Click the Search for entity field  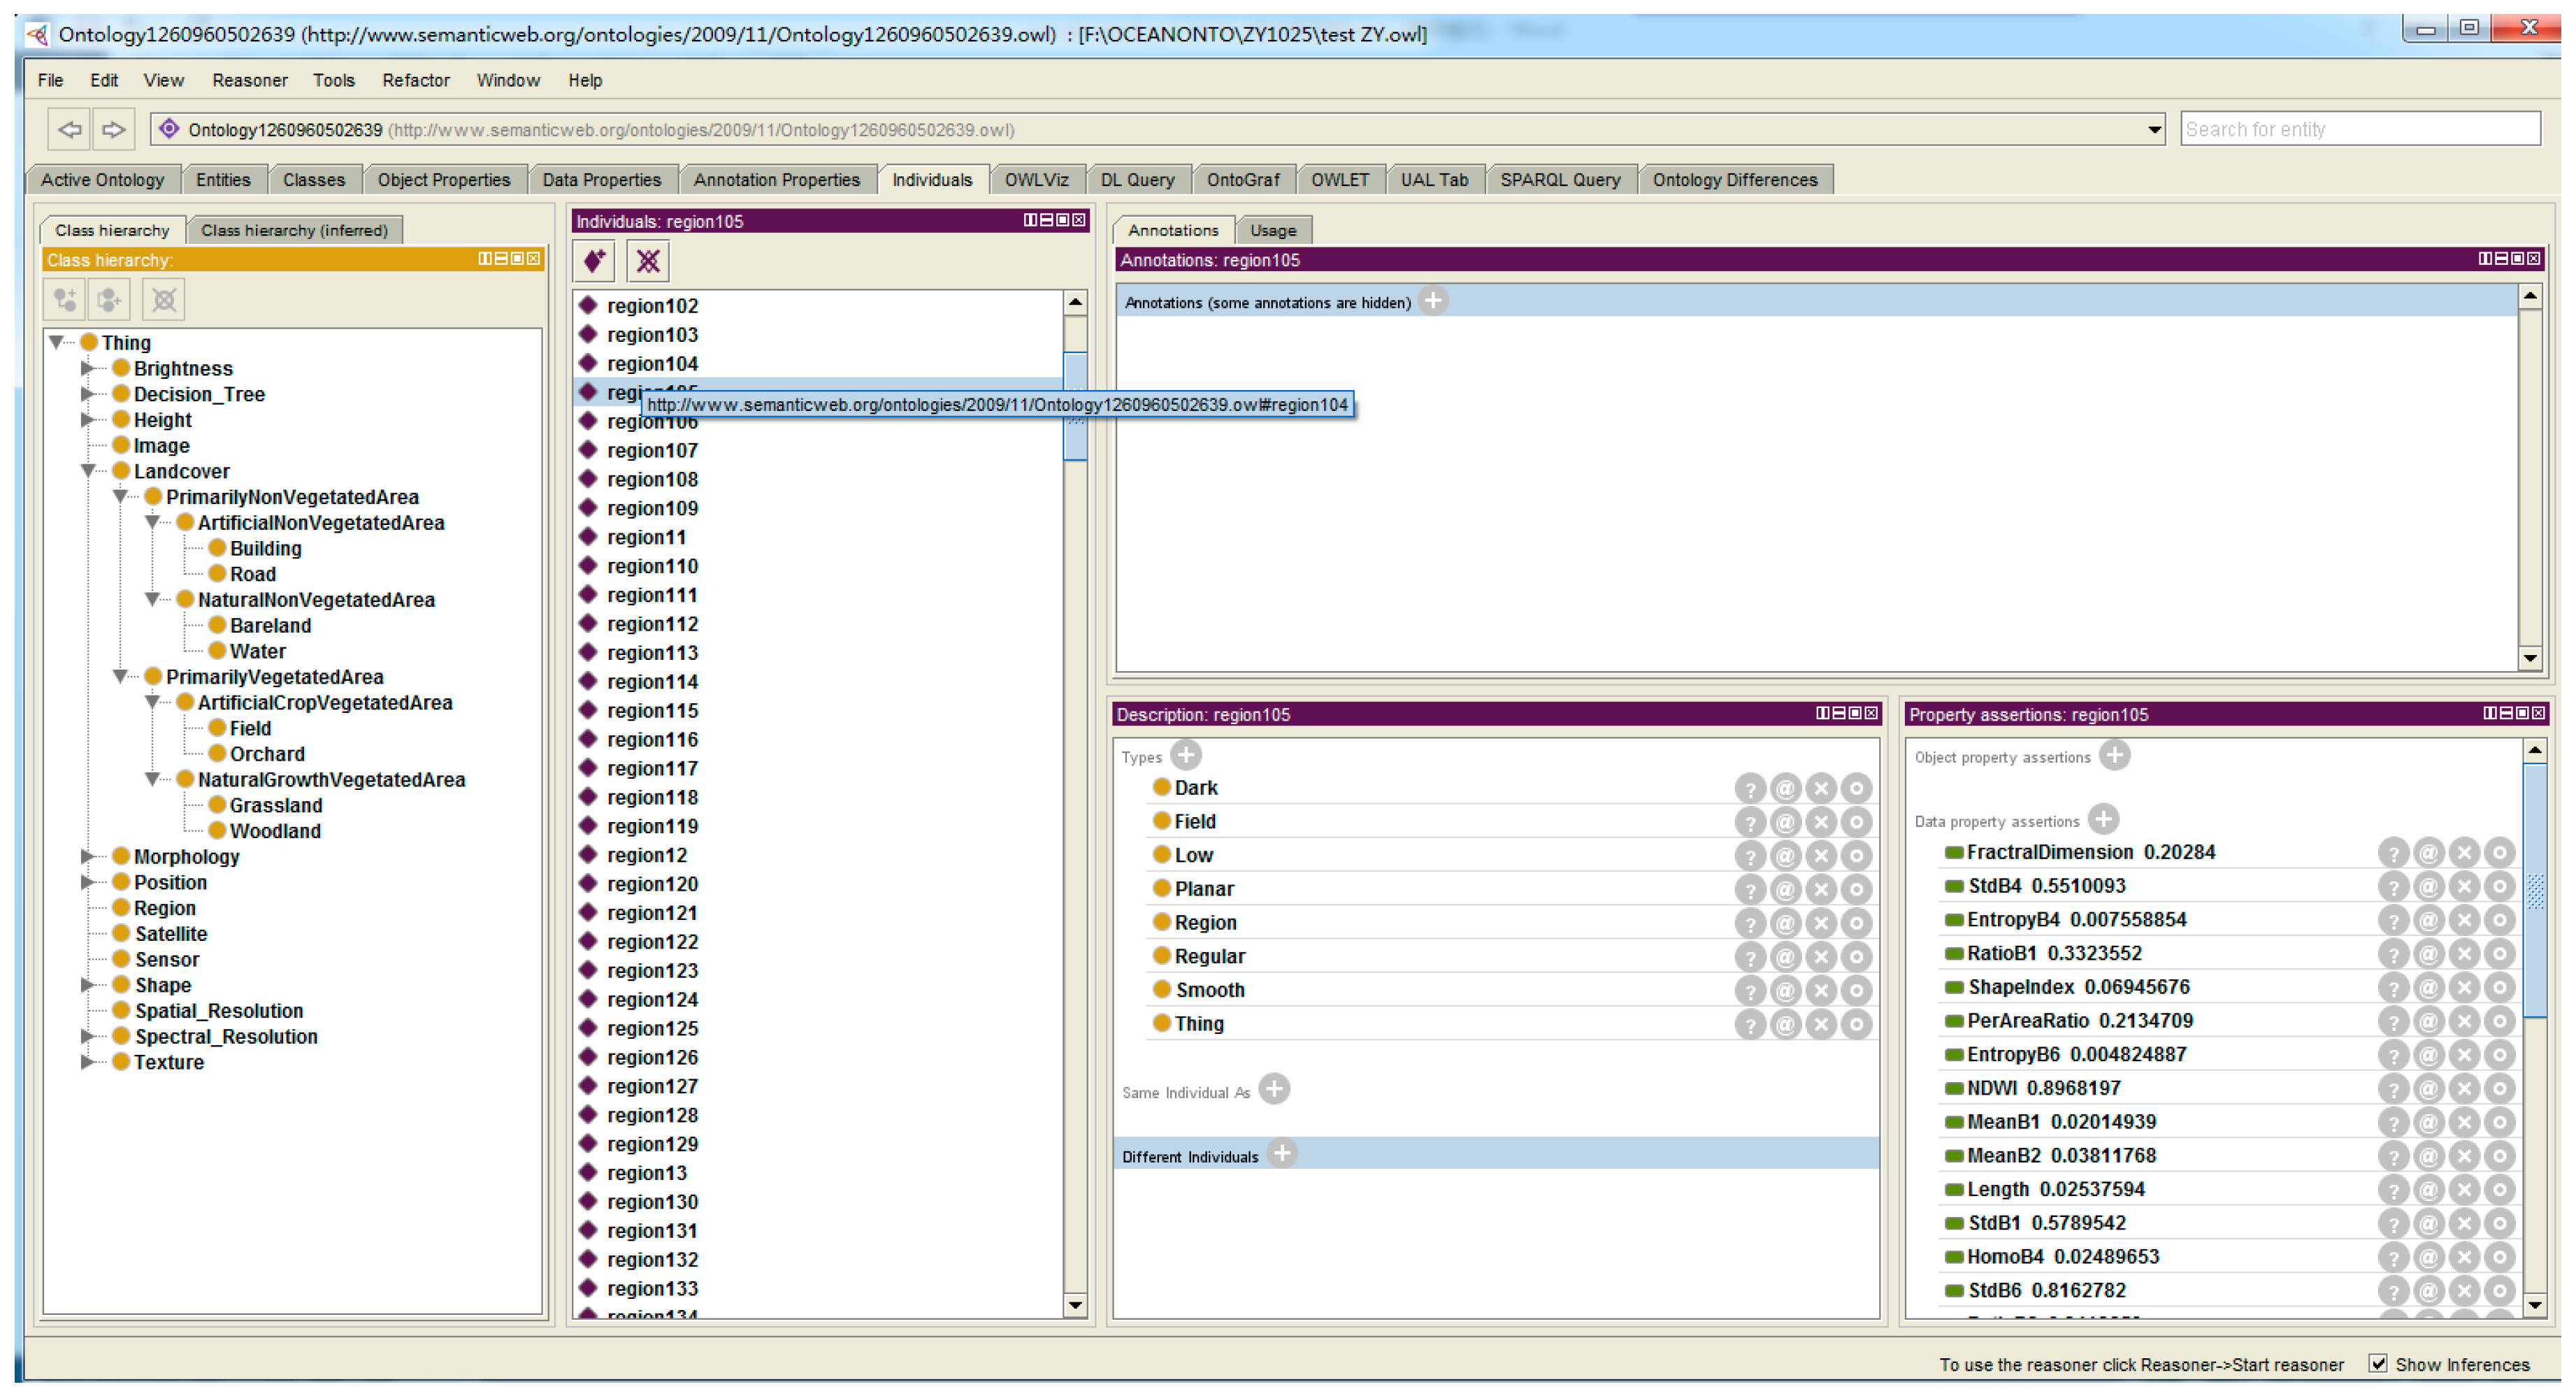click(2359, 129)
